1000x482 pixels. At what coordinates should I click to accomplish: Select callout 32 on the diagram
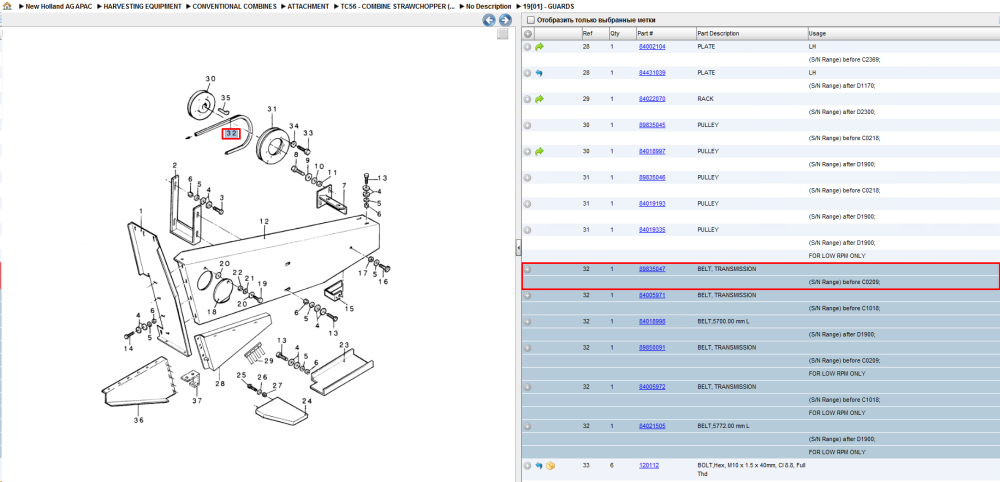tap(231, 134)
